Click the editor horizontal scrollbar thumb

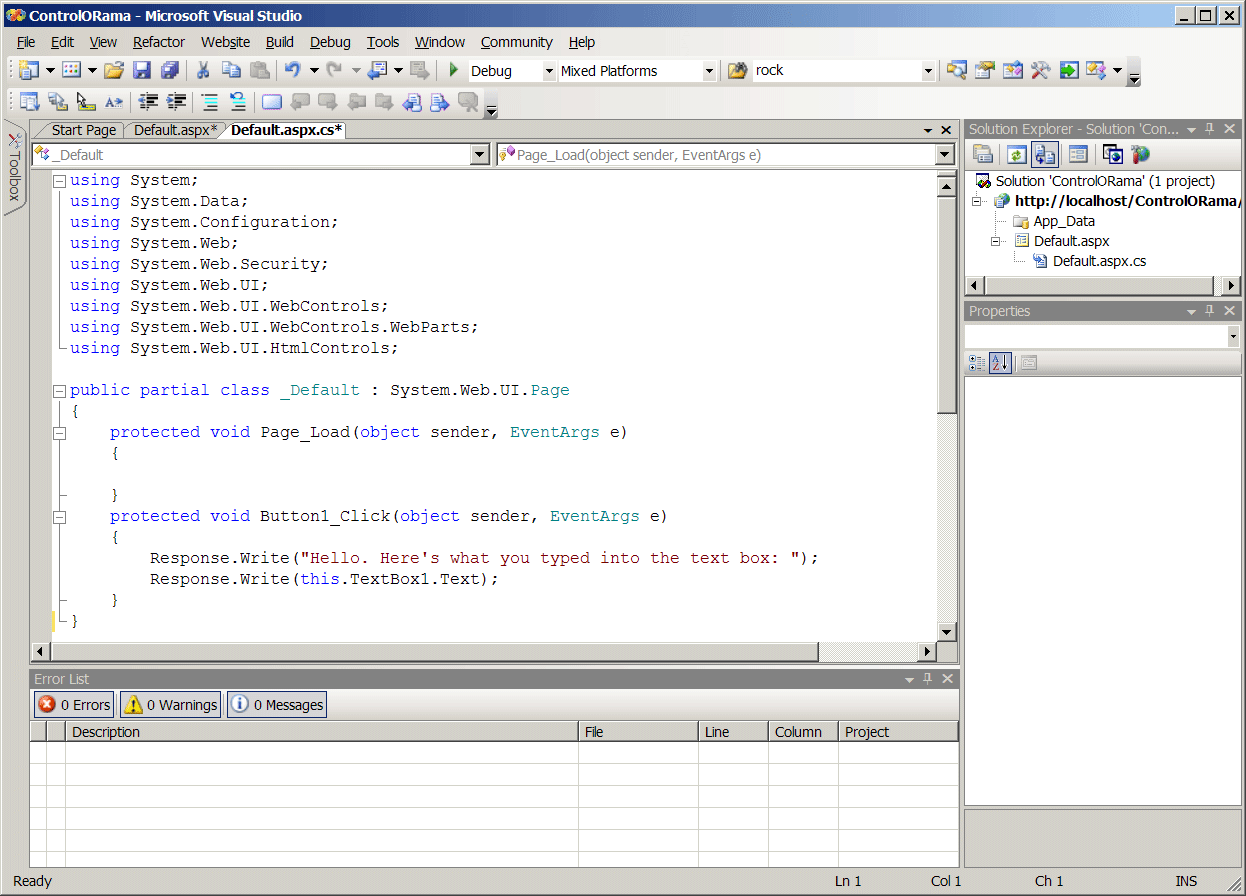click(x=432, y=652)
